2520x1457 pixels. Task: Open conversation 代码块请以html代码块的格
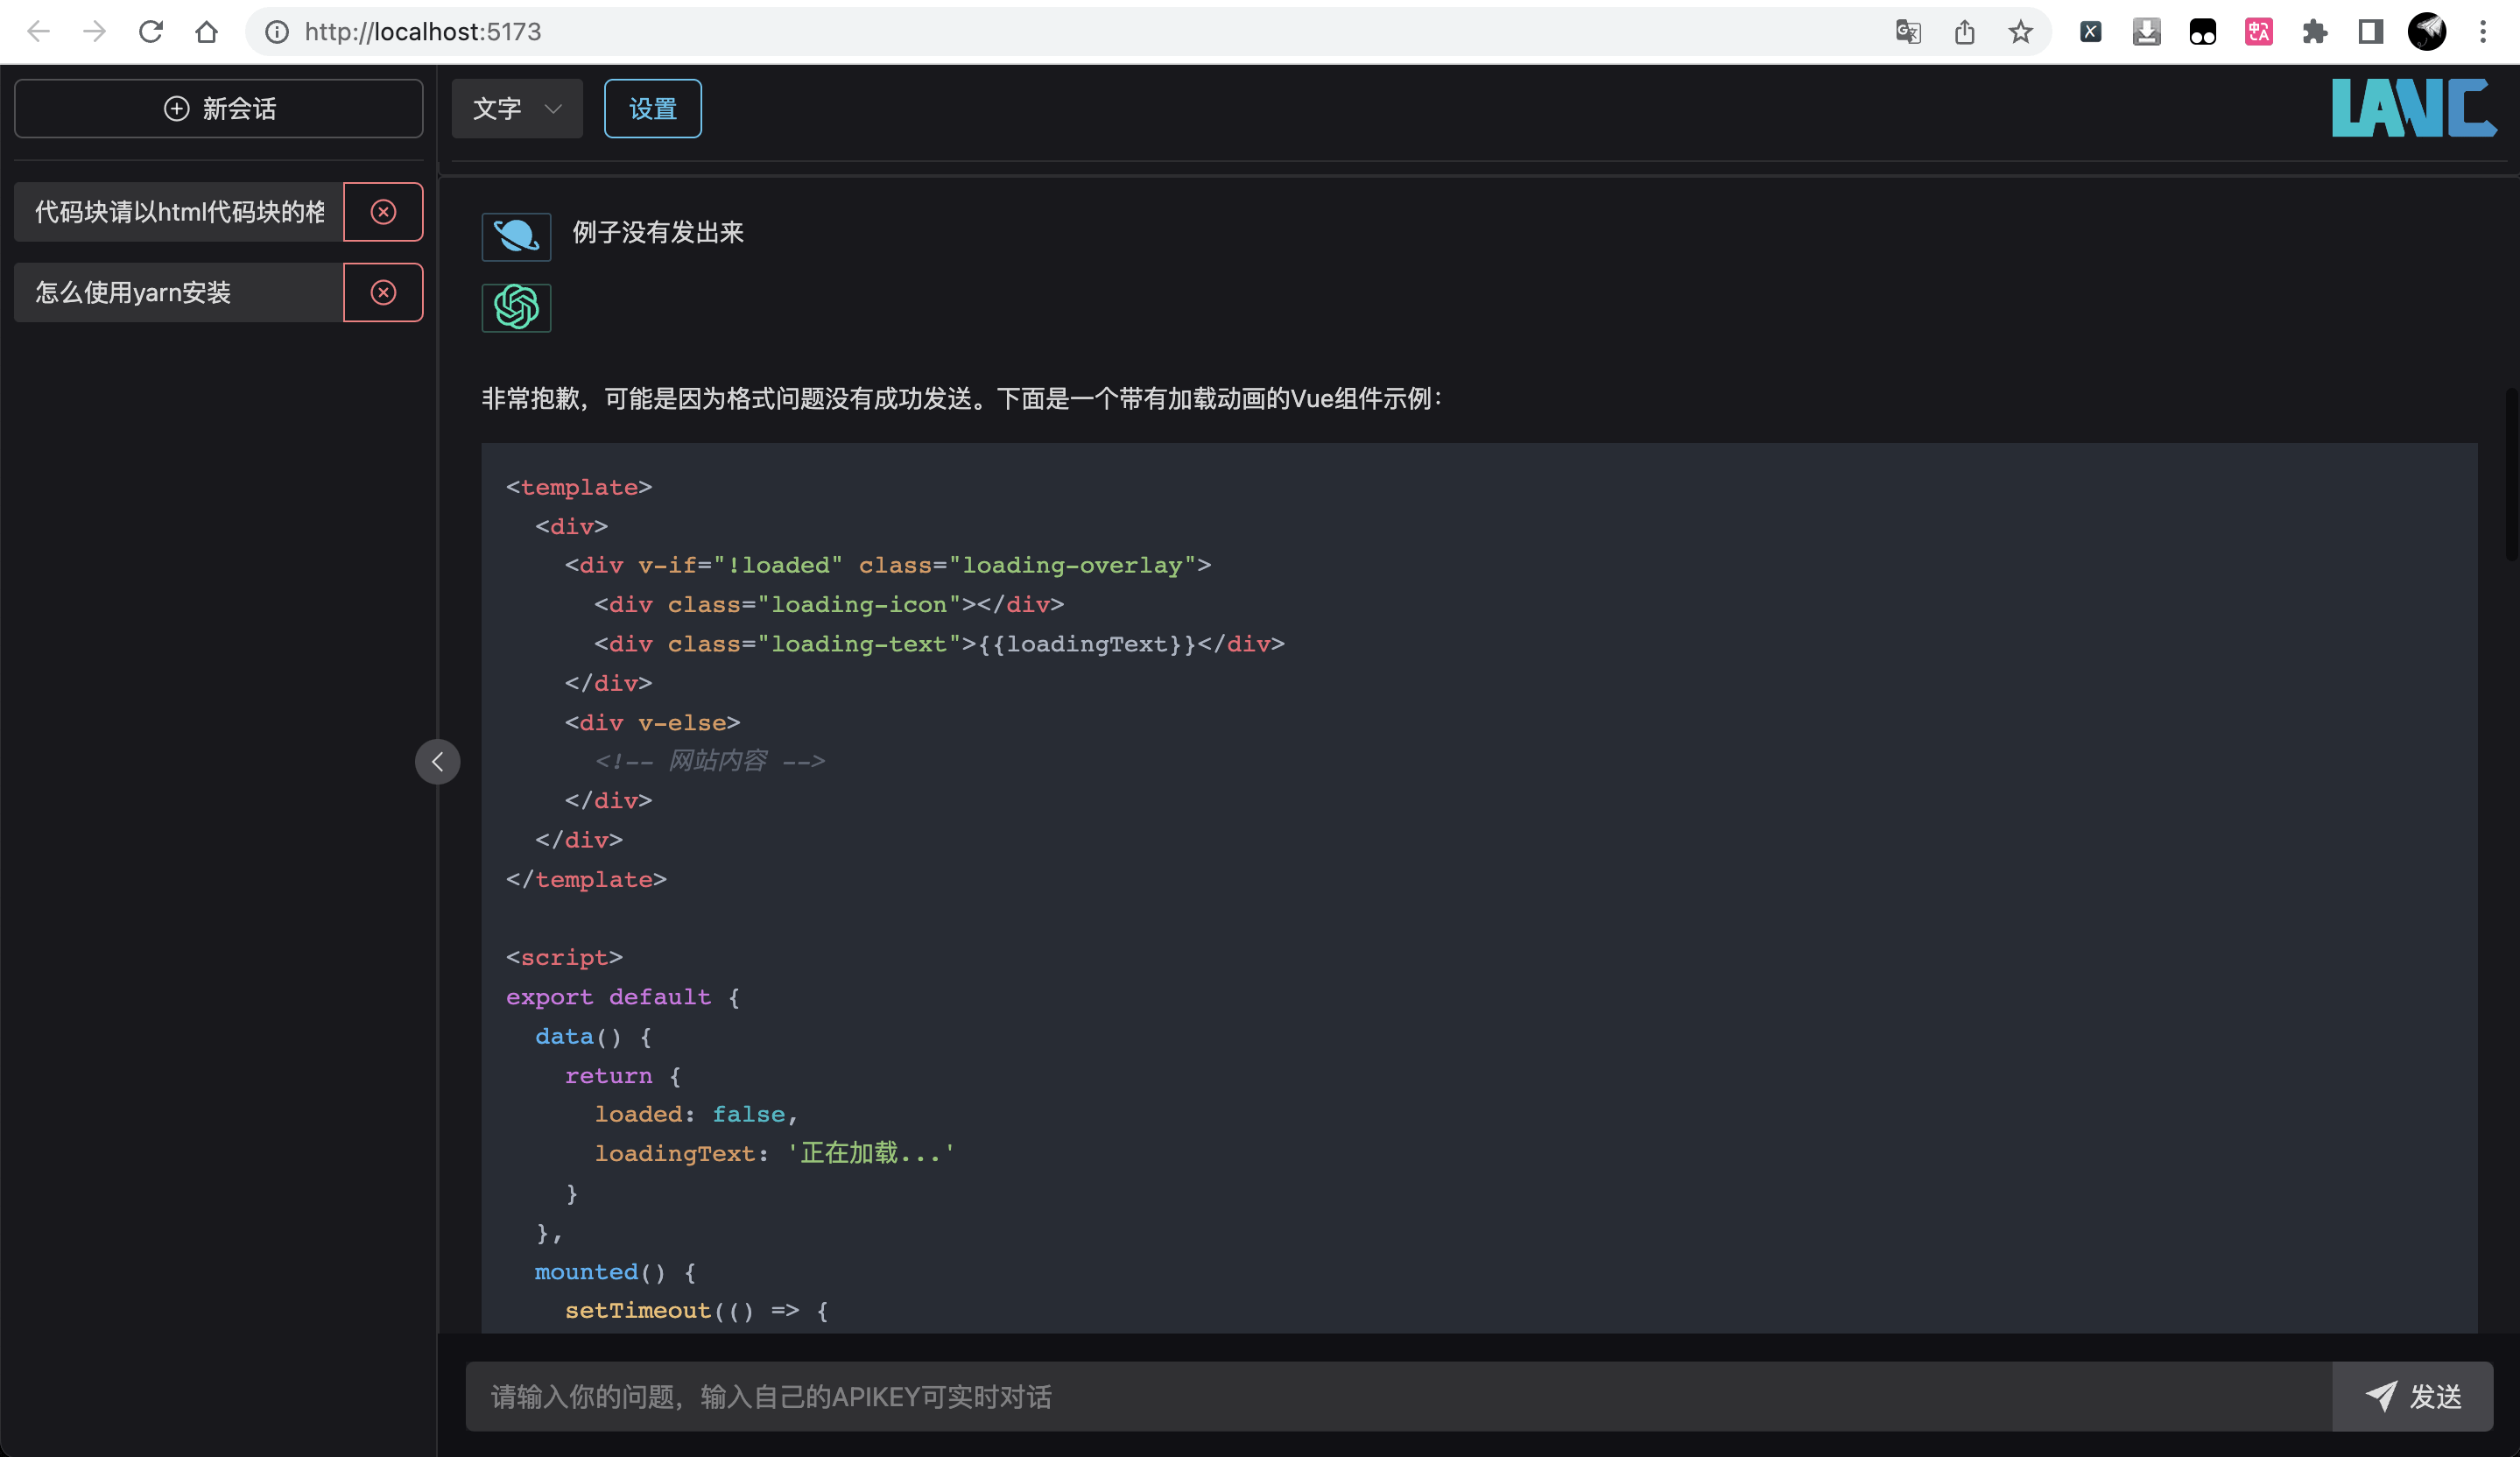179,212
